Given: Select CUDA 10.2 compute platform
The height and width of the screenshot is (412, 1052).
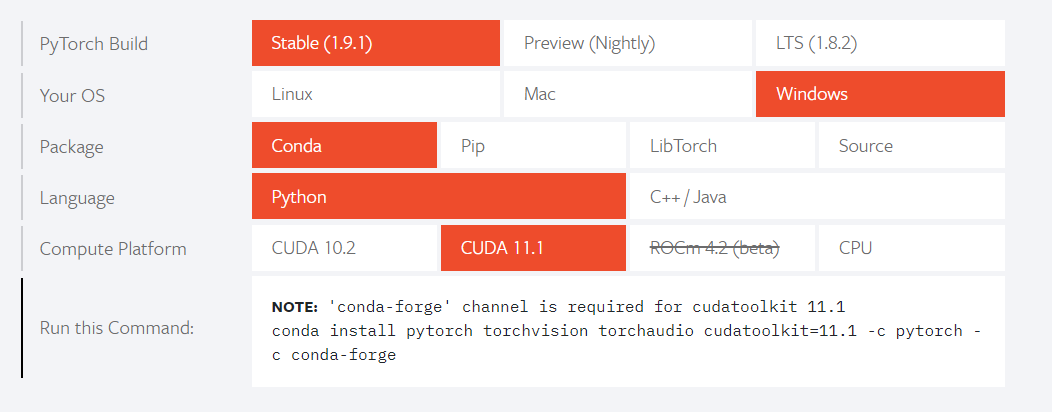Looking at the screenshot, I should coord(344,248).
